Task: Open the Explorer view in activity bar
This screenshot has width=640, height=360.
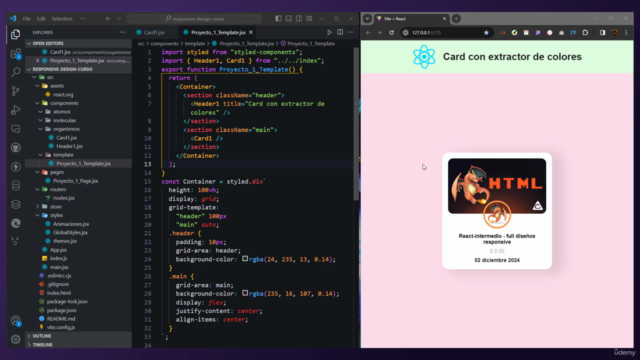Action: pyautogui.click(x=16, y=34)
